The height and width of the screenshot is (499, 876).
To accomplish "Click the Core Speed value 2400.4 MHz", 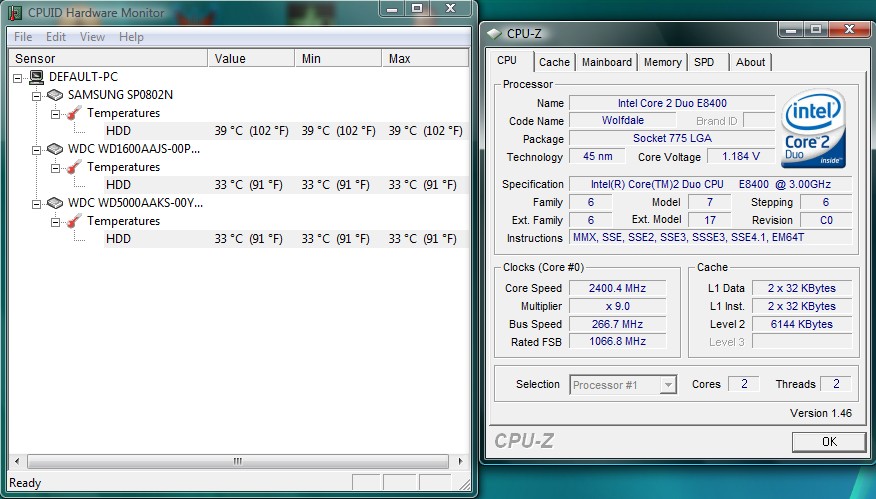I will pos(617,288).
